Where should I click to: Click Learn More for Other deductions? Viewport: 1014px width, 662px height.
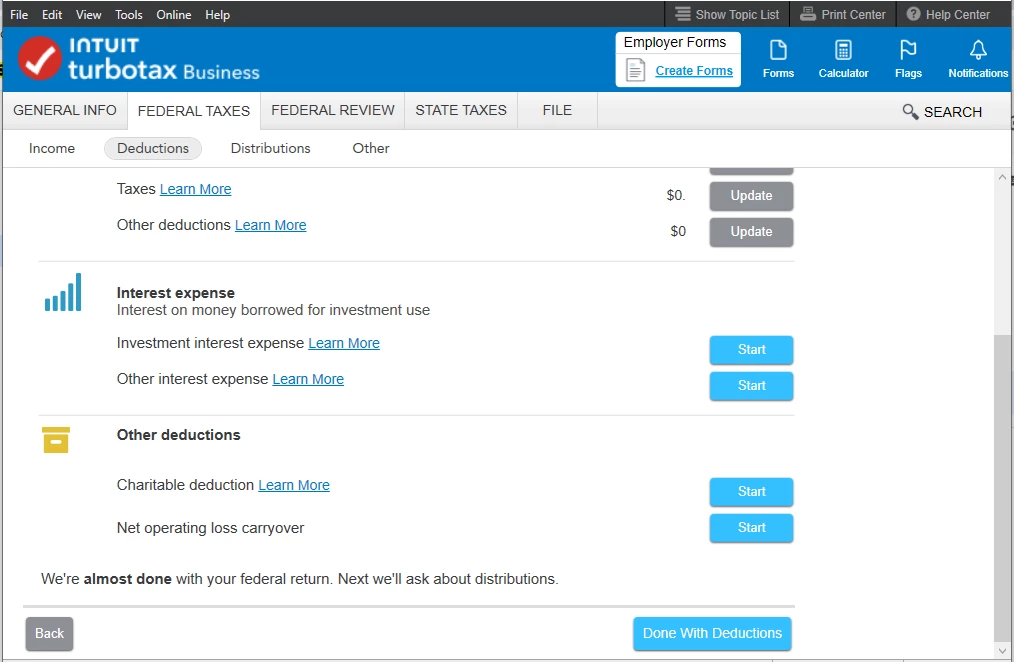[270, 225]
